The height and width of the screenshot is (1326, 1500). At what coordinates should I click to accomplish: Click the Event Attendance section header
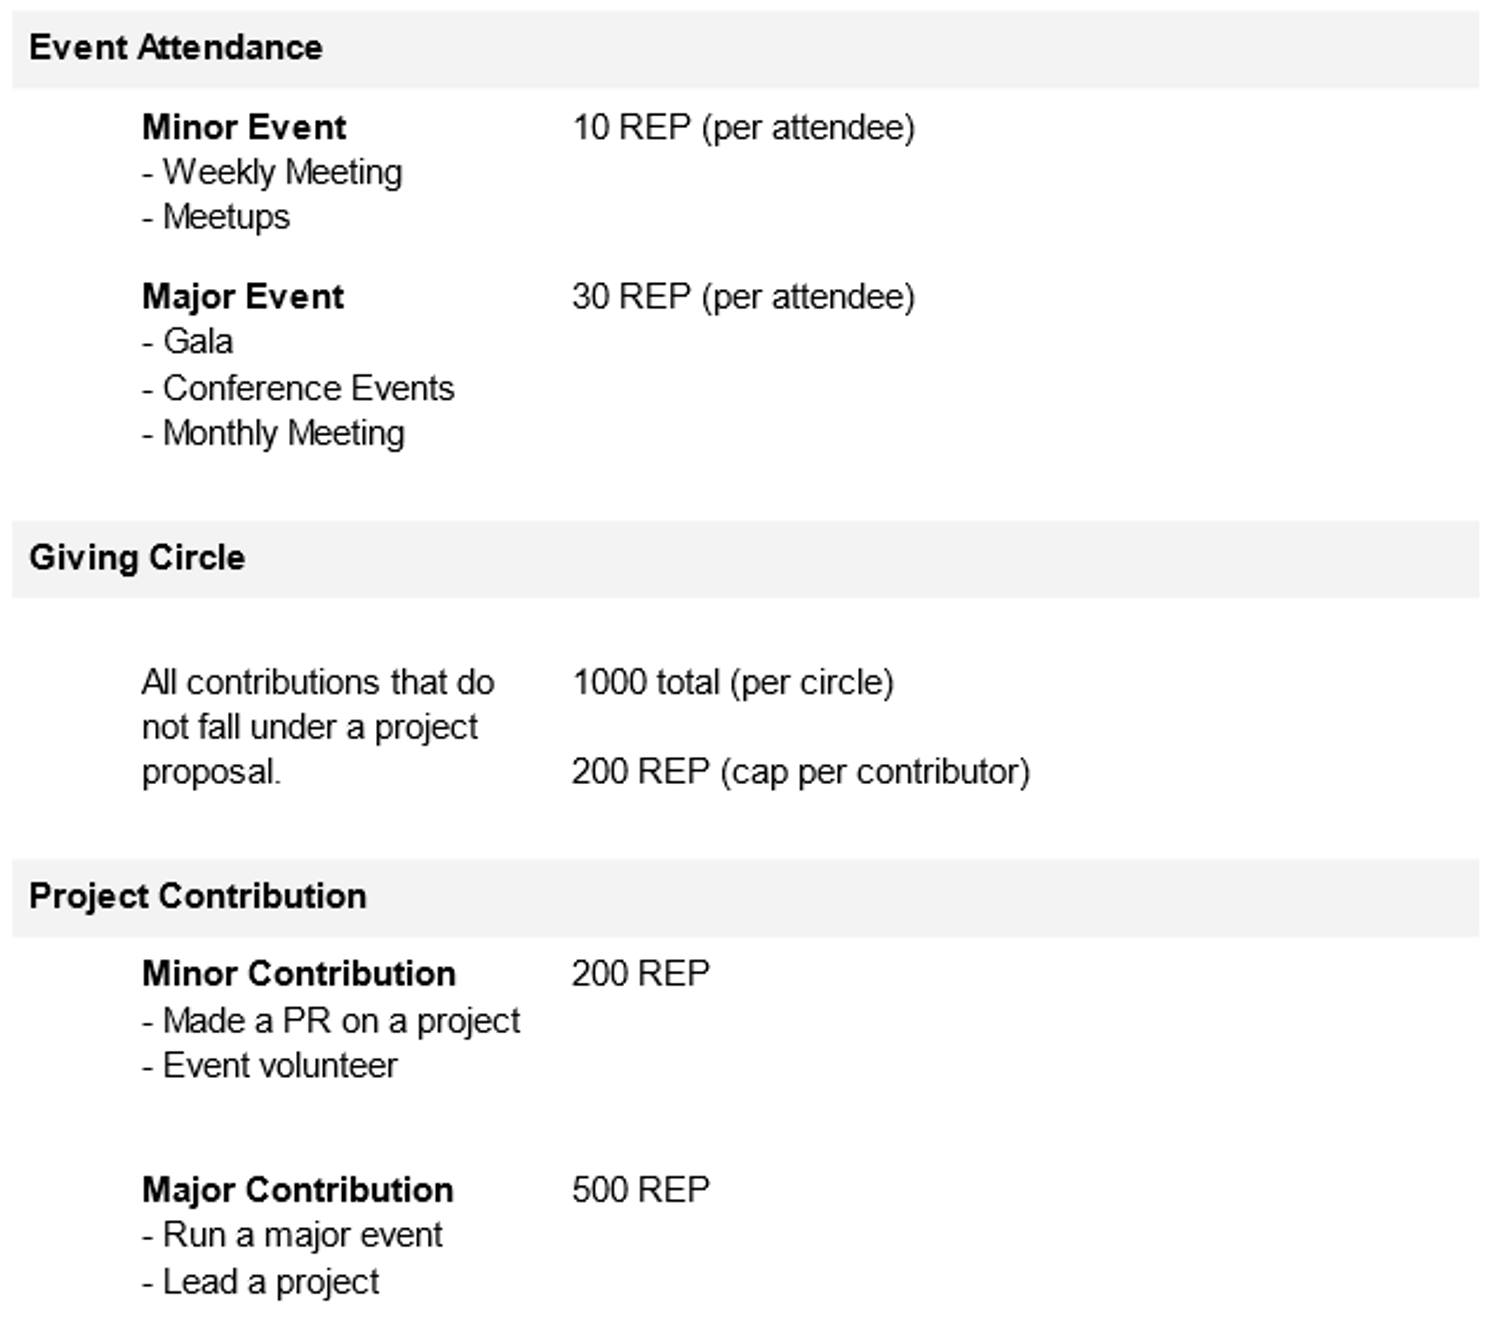click(176, 47)
